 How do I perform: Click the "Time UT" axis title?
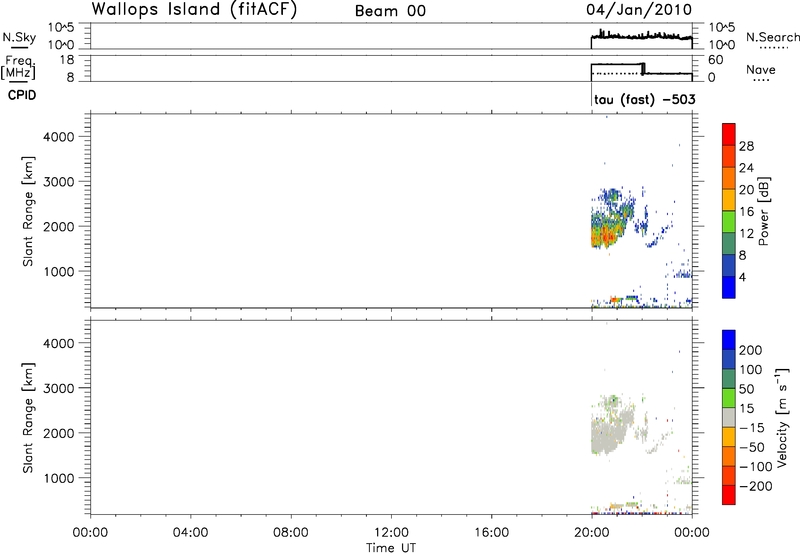tap(391, 547)
